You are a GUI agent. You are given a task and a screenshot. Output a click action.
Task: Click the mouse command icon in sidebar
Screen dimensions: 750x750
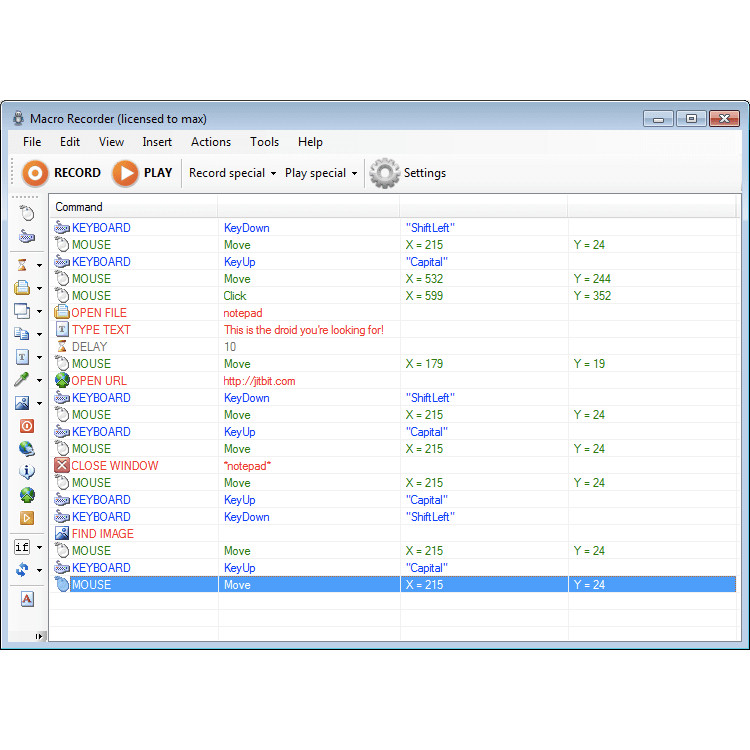[x=27, y=213]
